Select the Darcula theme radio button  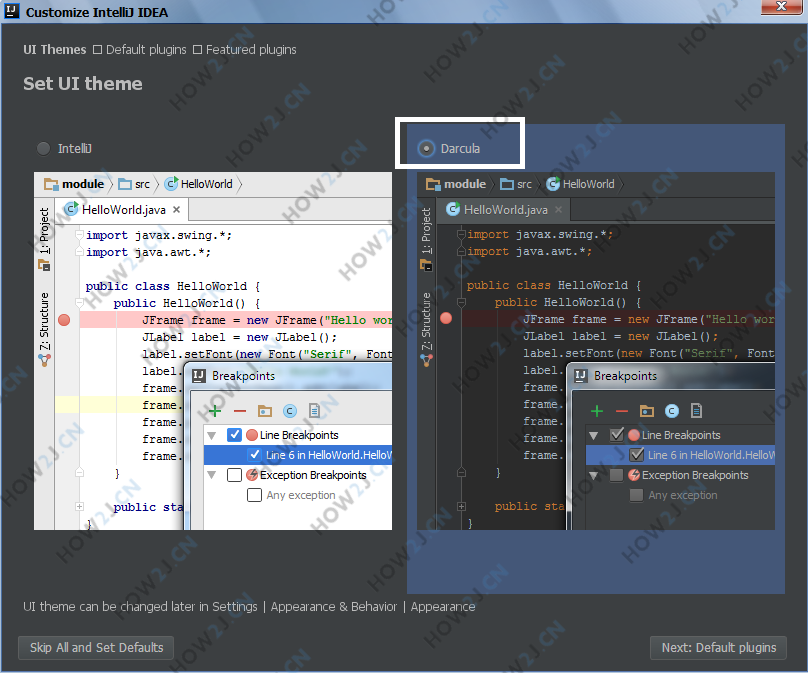[x=426, y=149]
